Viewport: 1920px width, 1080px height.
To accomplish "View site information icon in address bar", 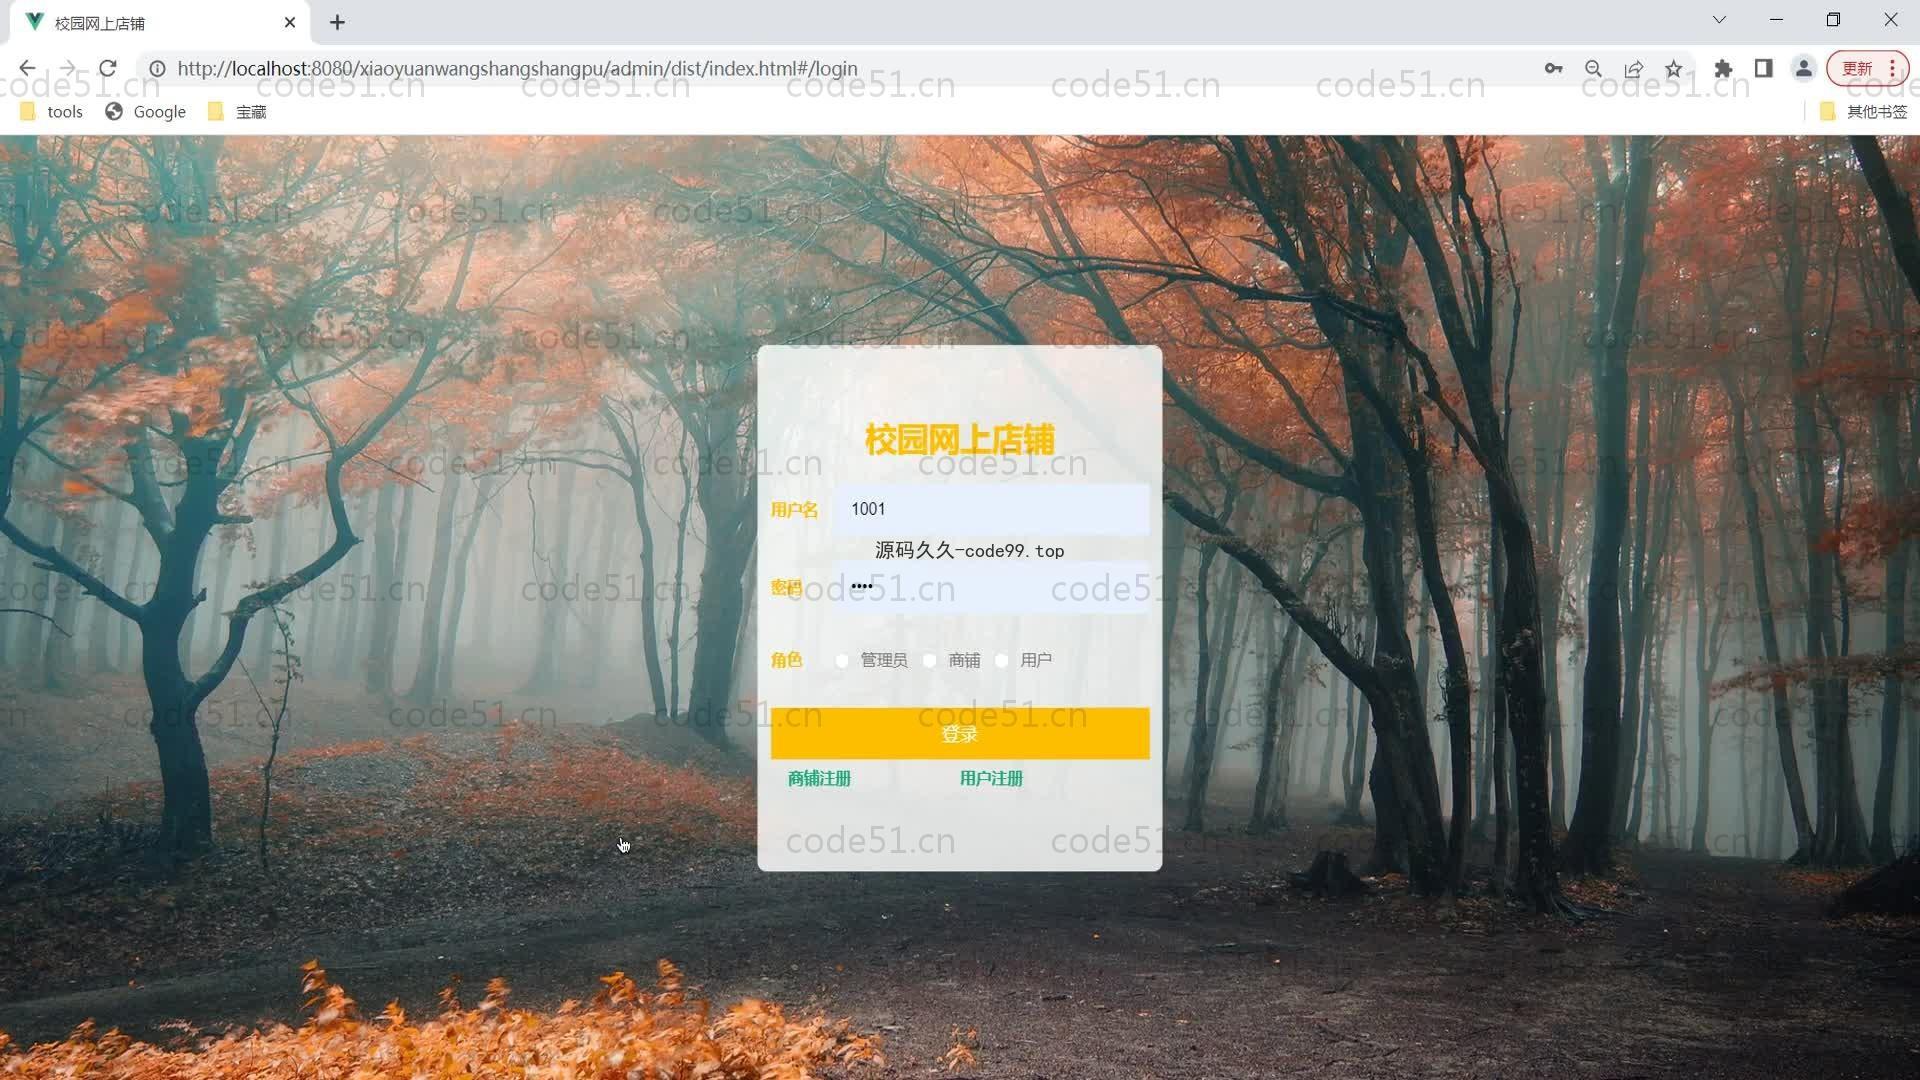I will 157,68.
